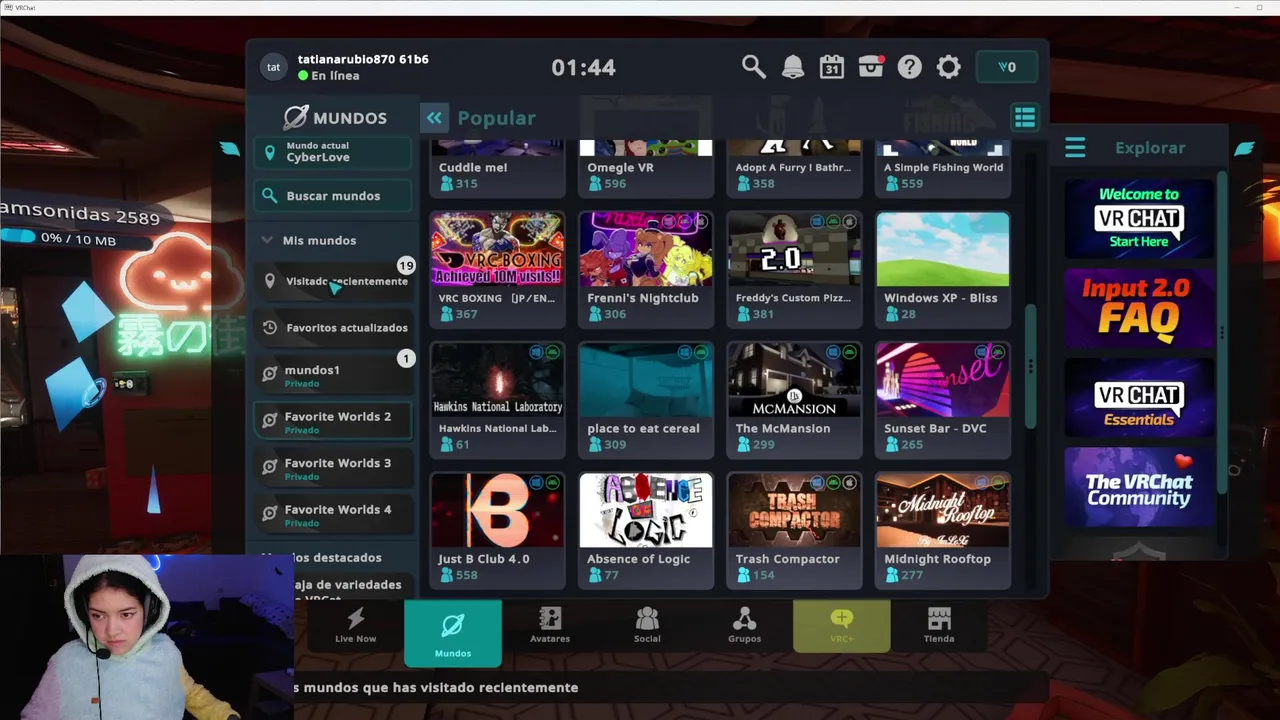Go back with the double-chevron beside Popular
The image size is (1280, 720).
434,118
